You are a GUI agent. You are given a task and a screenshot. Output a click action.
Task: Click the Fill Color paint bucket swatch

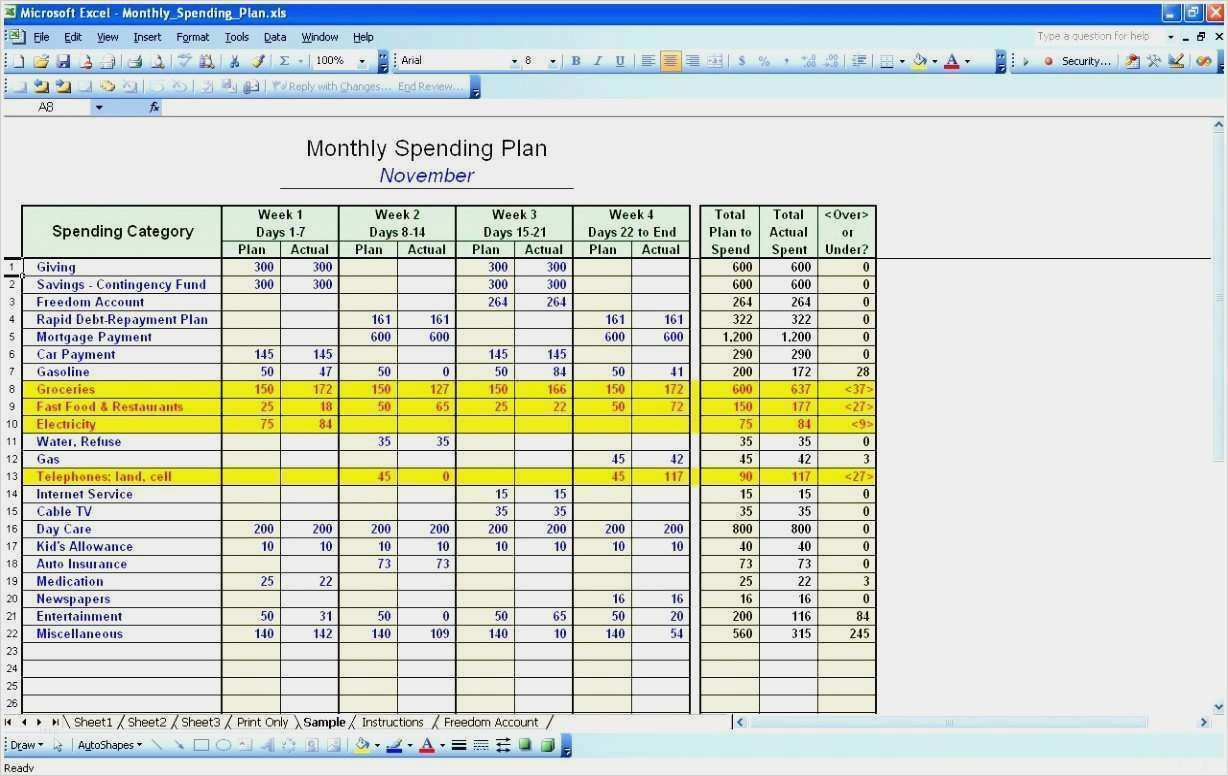pos(919,61)
